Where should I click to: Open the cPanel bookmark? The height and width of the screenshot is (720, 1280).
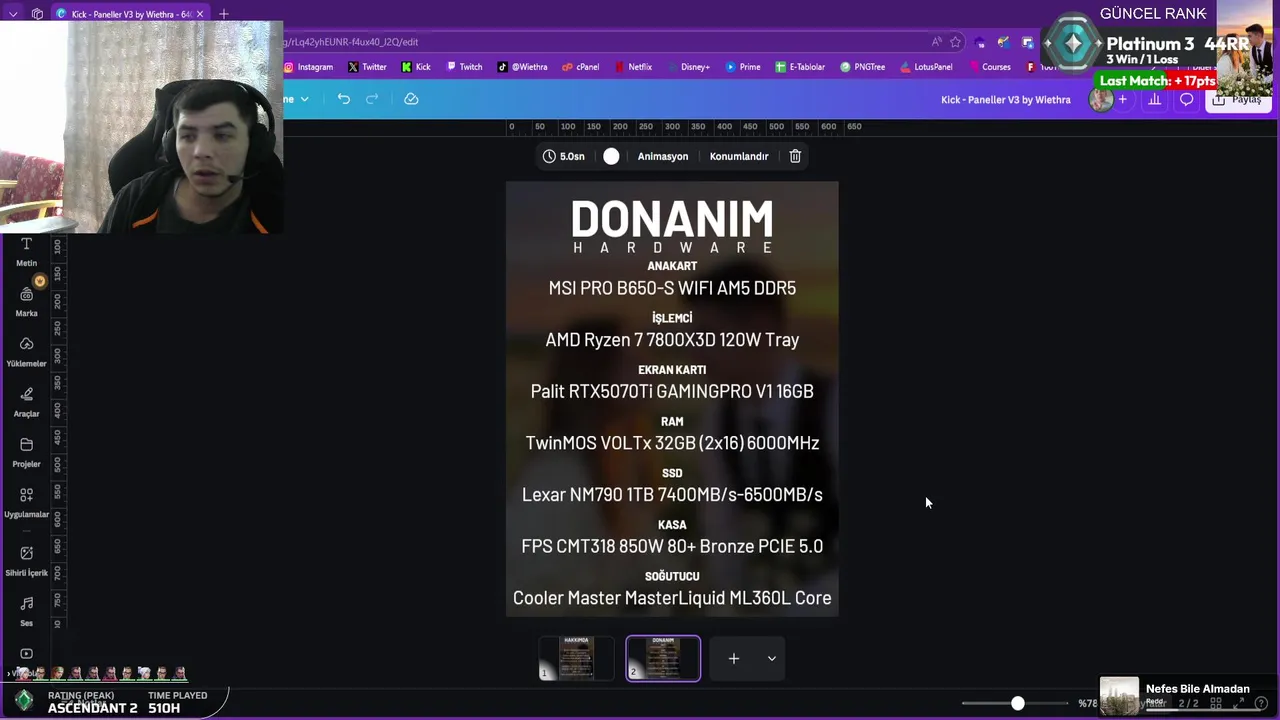[581, 67]
